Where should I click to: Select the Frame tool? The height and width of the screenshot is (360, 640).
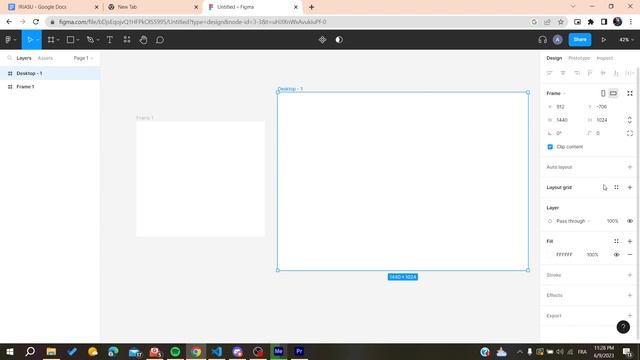(x=51, y=40)
